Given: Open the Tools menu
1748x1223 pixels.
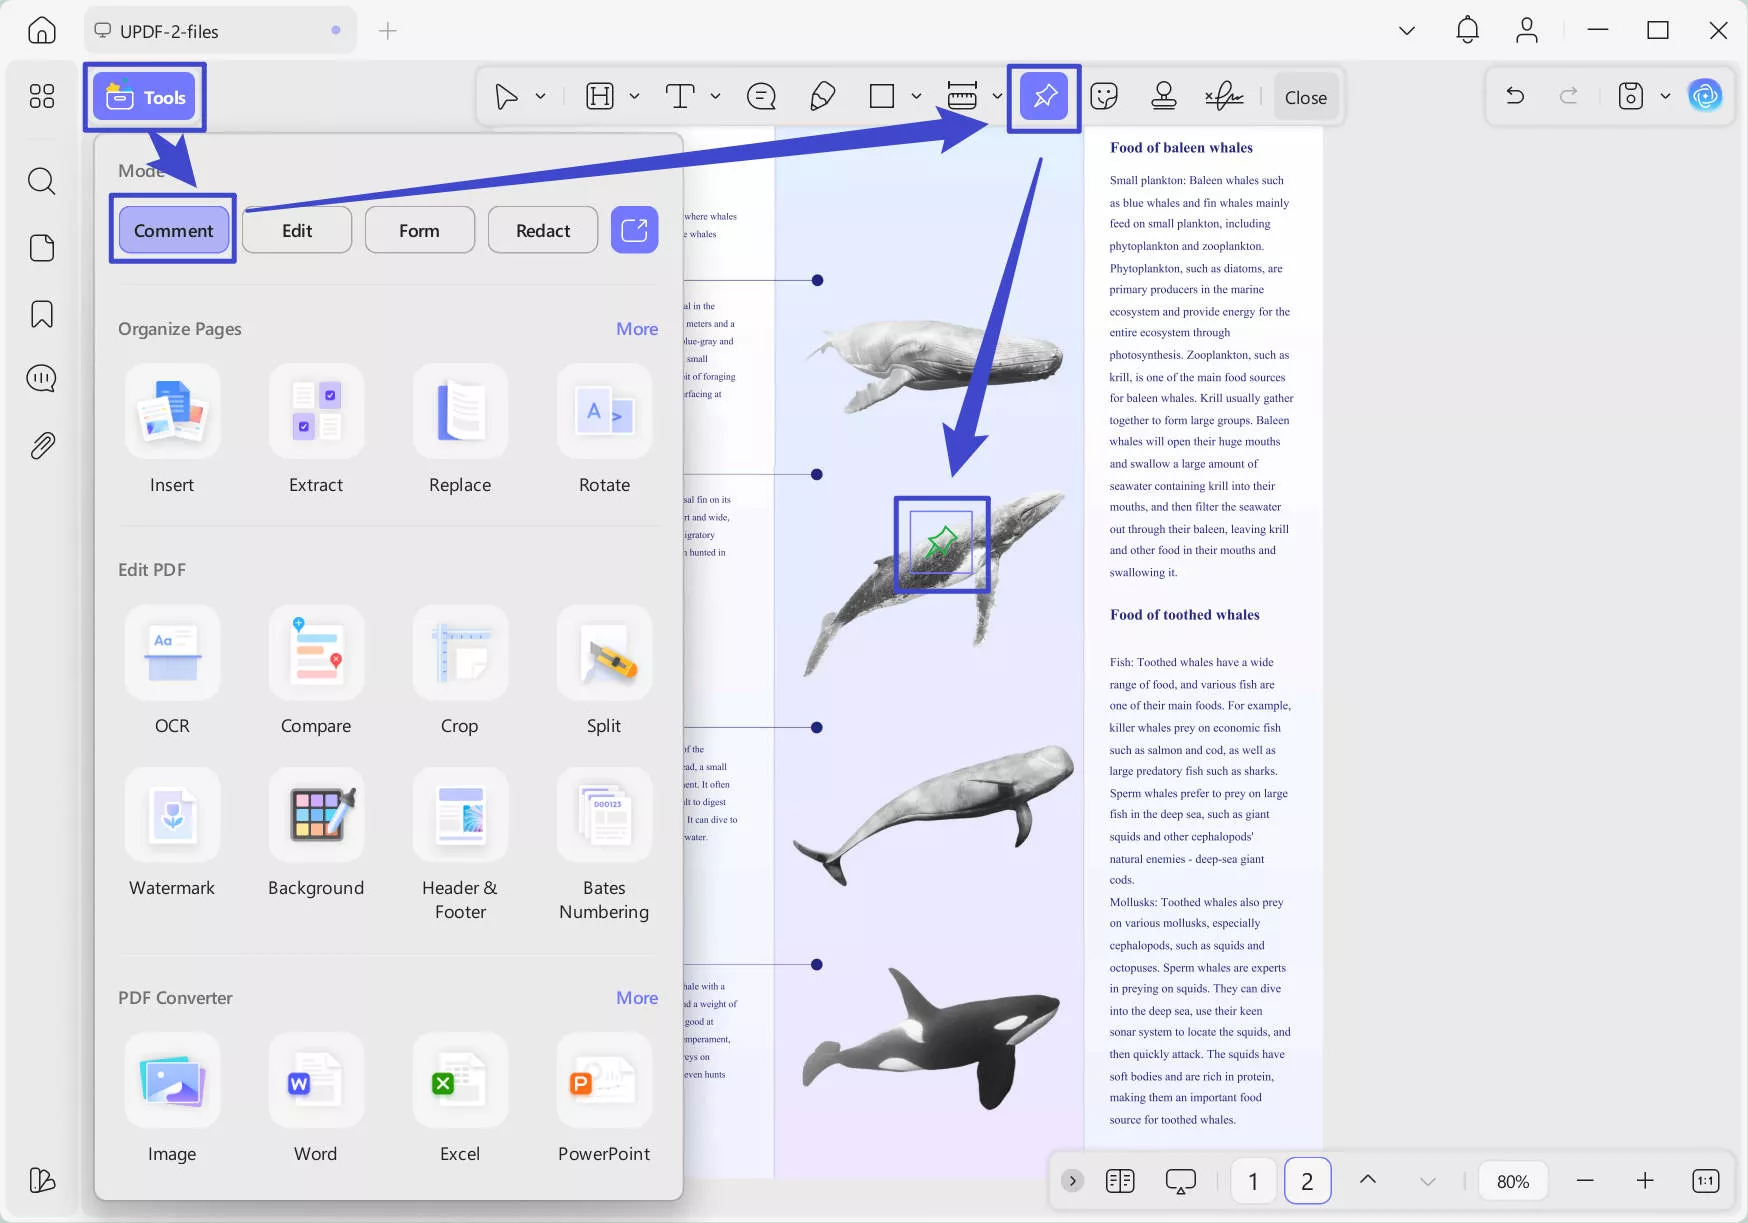Looking at the screenshot, I should coord(144,96).
